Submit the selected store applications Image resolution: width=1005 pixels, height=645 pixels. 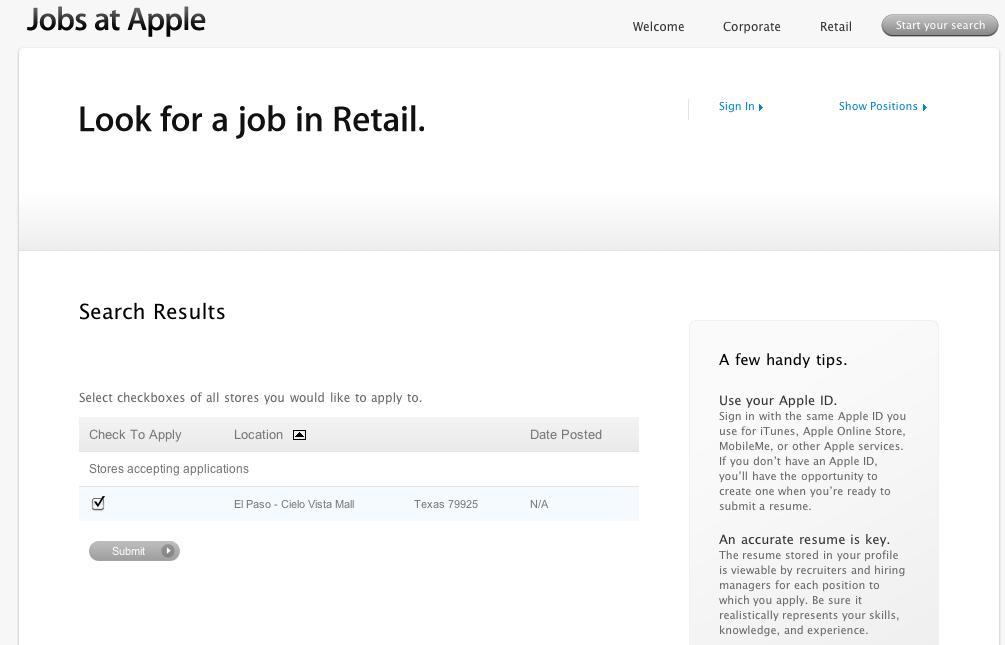coord(128,551)
